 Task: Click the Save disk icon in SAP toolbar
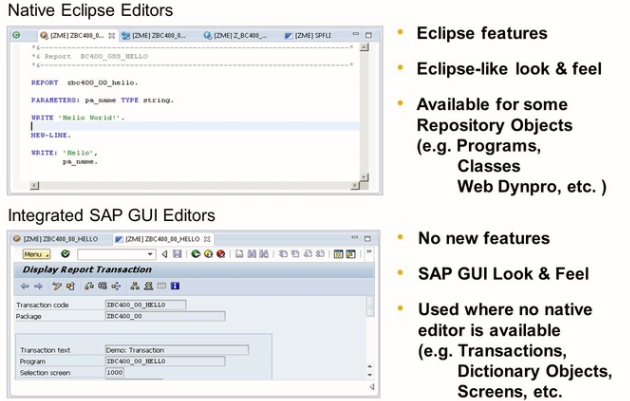pyautogui.click(x=177, y=254)
